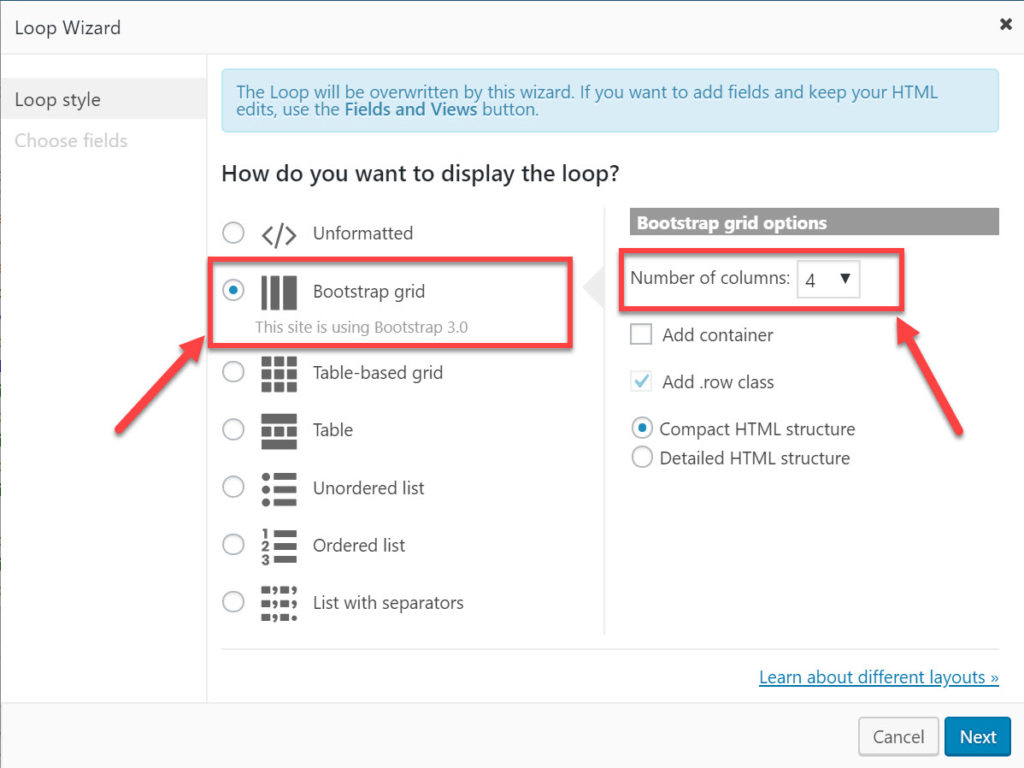
Task: Click the List with separators icon
Action: click(279, 604)
